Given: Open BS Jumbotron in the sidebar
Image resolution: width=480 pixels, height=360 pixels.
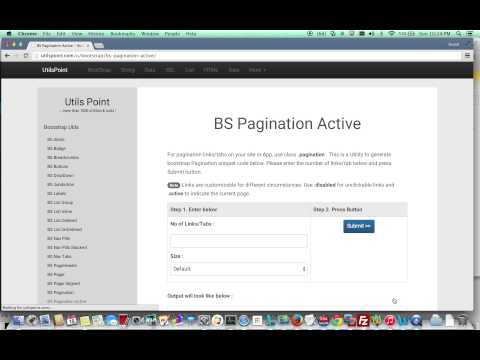Looking at the screenshot, I should (x=61, y=184).
